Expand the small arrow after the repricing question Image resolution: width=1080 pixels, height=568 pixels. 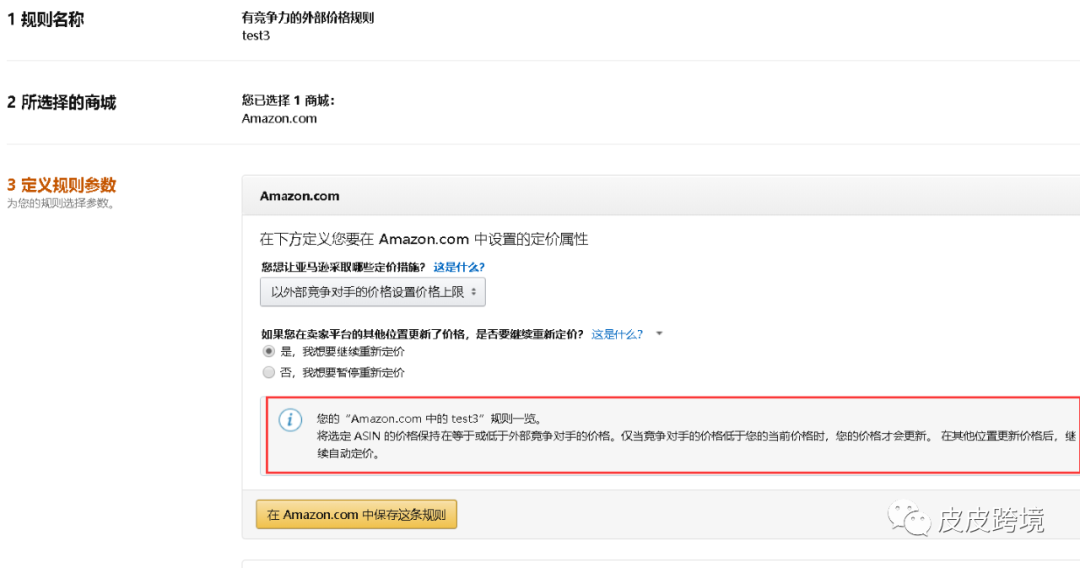pyautogui.click(x=660, y=334)
